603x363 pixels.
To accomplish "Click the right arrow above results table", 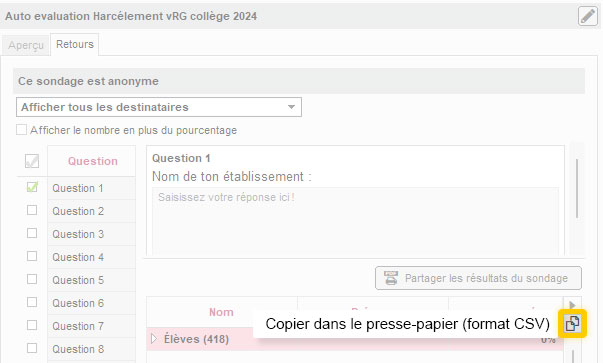I will (x=572, y=305).
